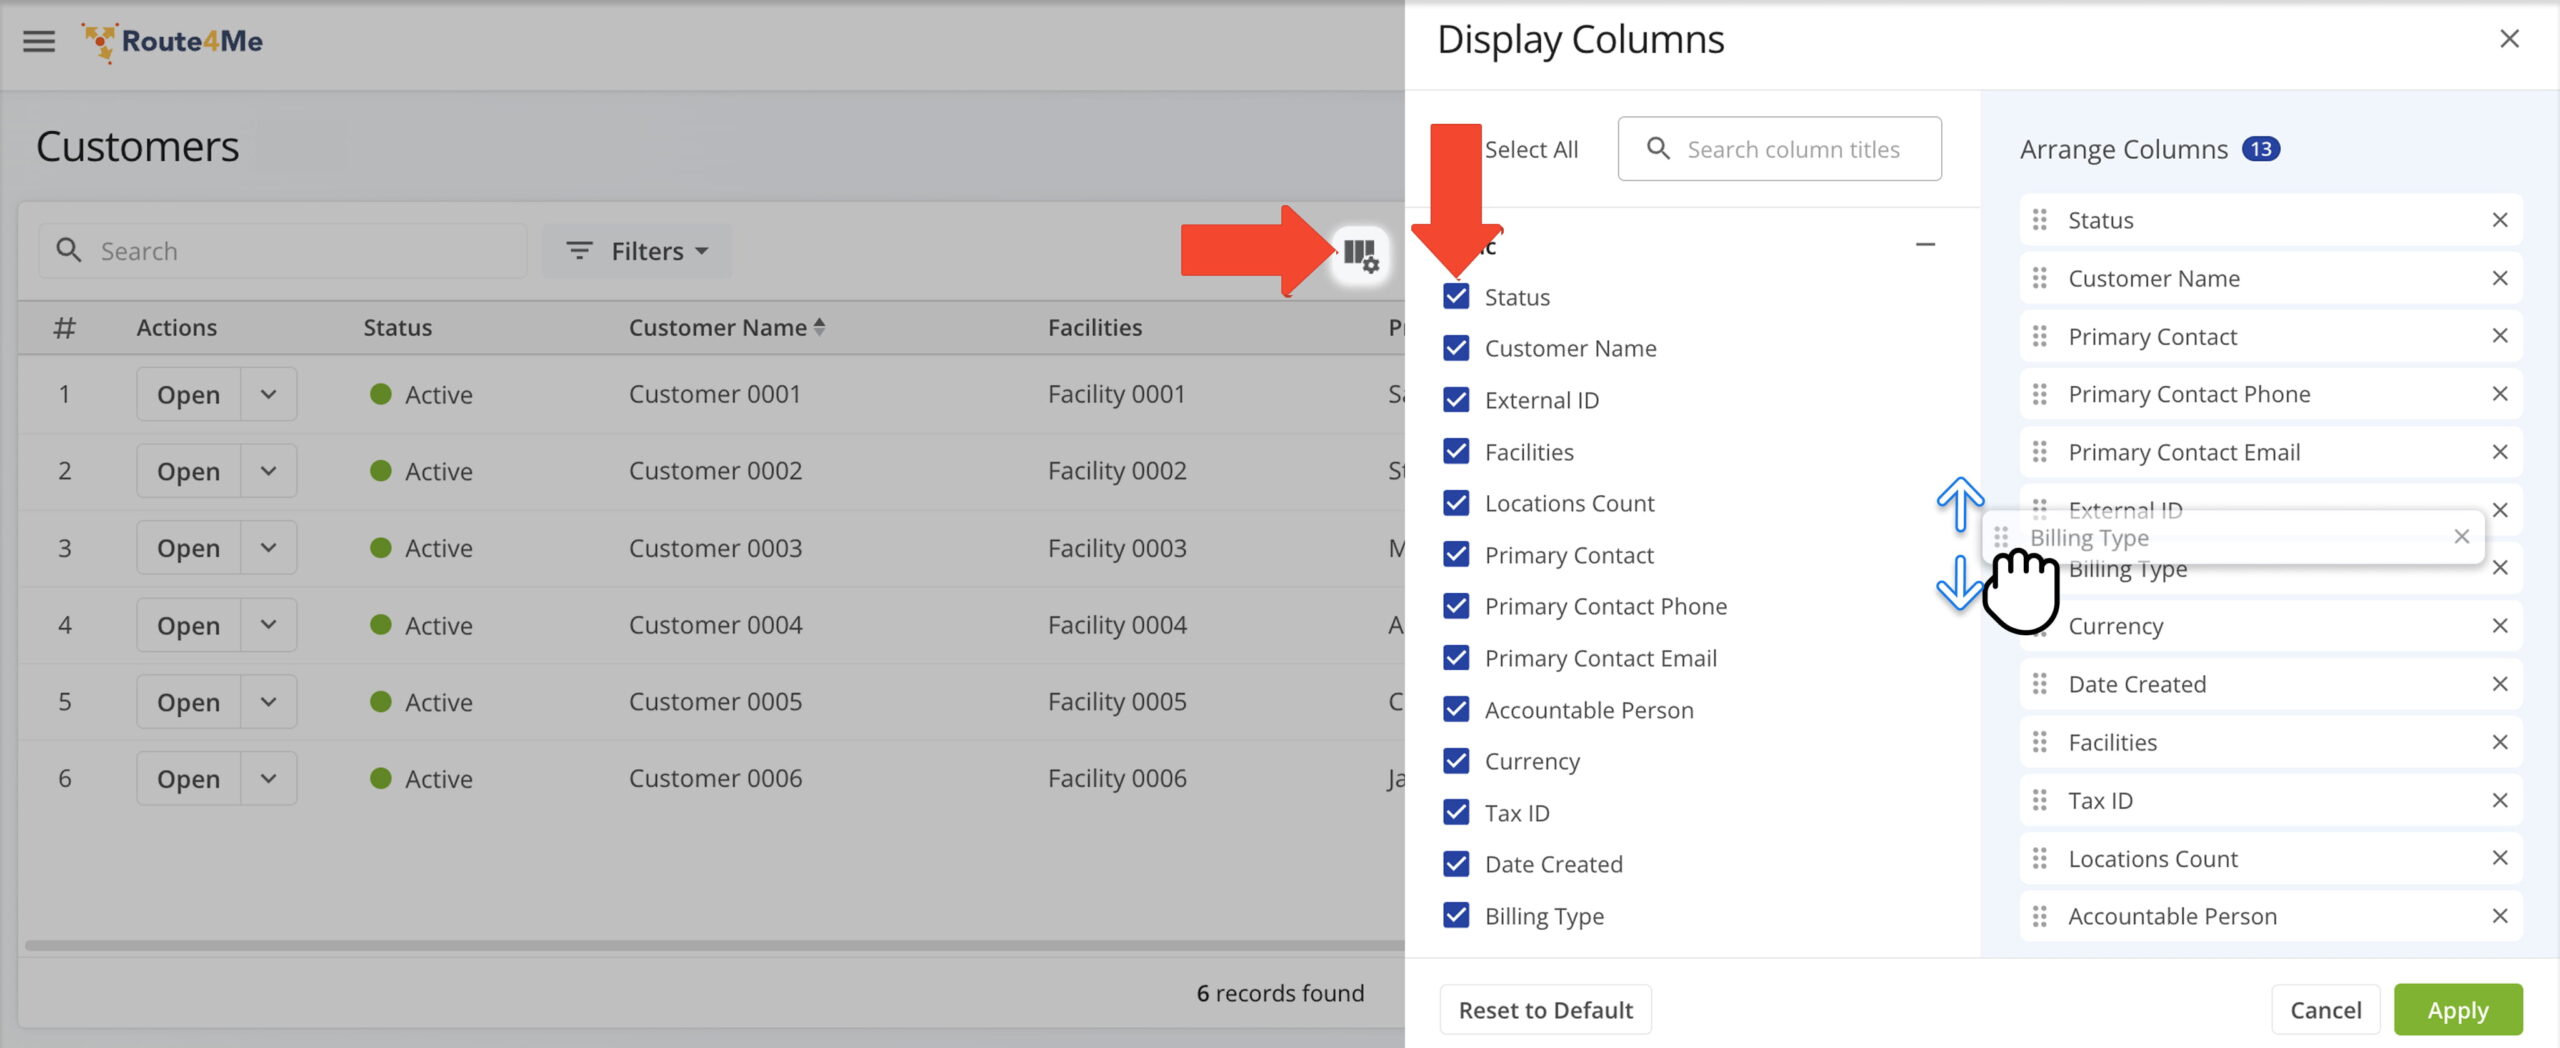Open the Filters dropdown
Viewport: 2560px width, 1048px height.
(637, 251)
